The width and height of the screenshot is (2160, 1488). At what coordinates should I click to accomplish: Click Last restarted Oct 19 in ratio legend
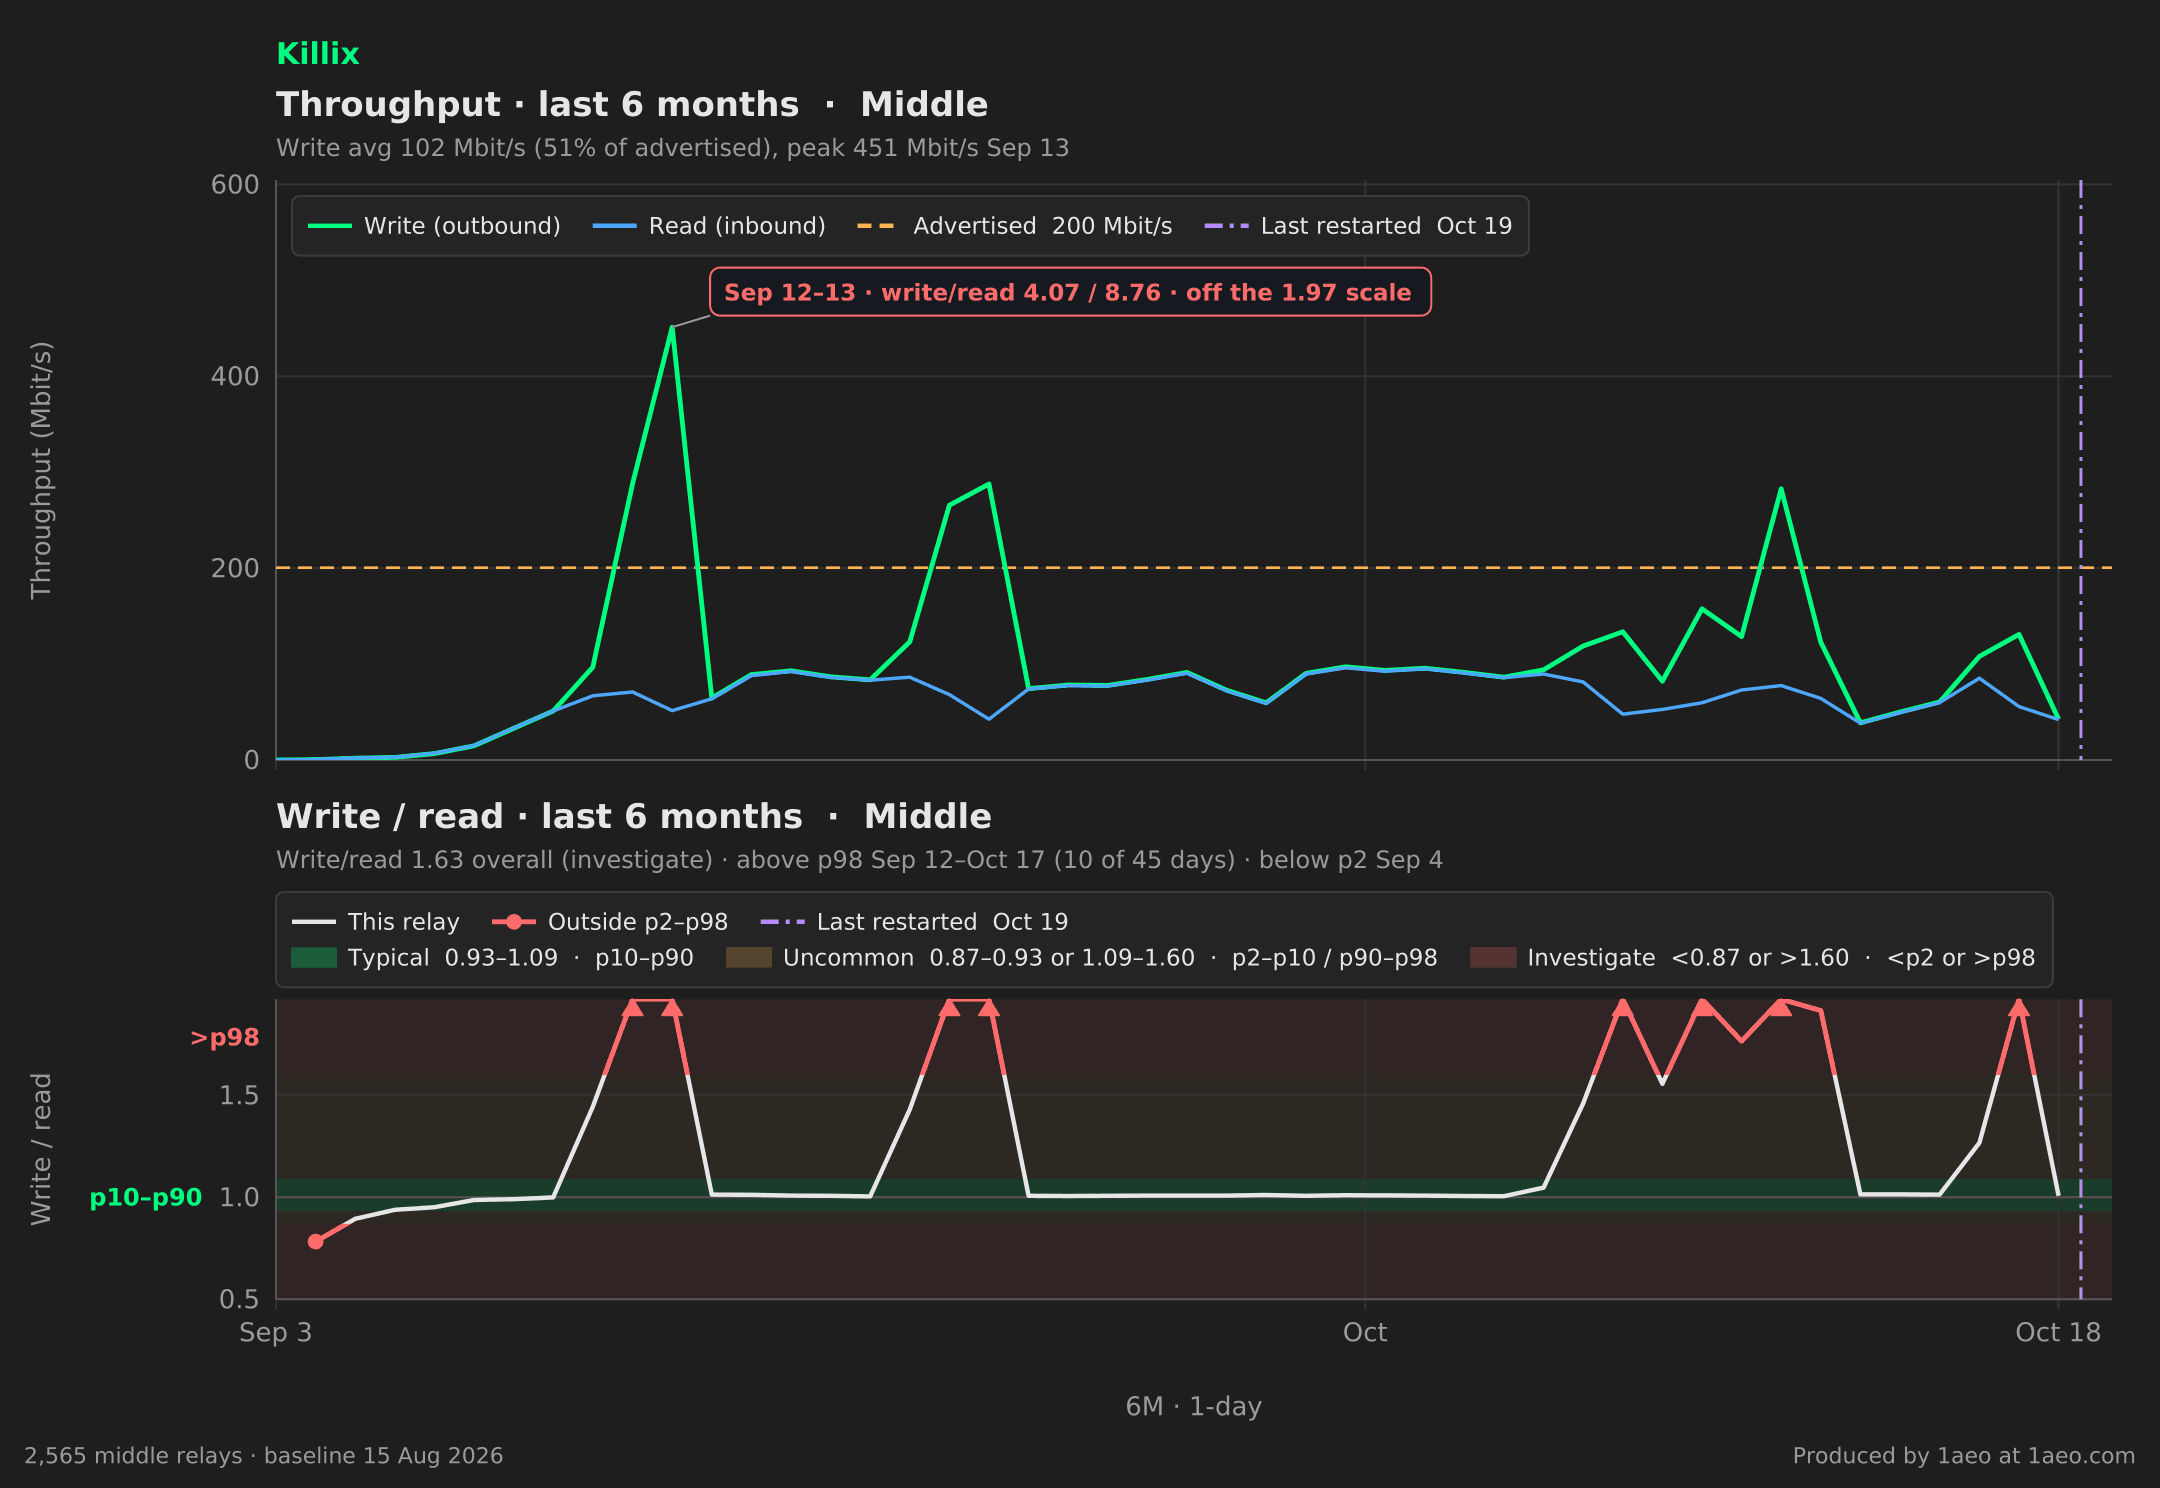pos(914,922)
